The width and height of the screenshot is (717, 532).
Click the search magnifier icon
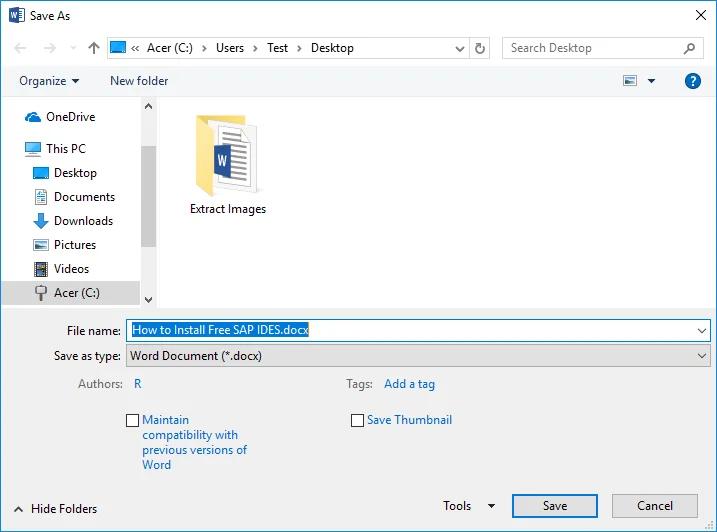pyautogui.click(x=689, y=48)
